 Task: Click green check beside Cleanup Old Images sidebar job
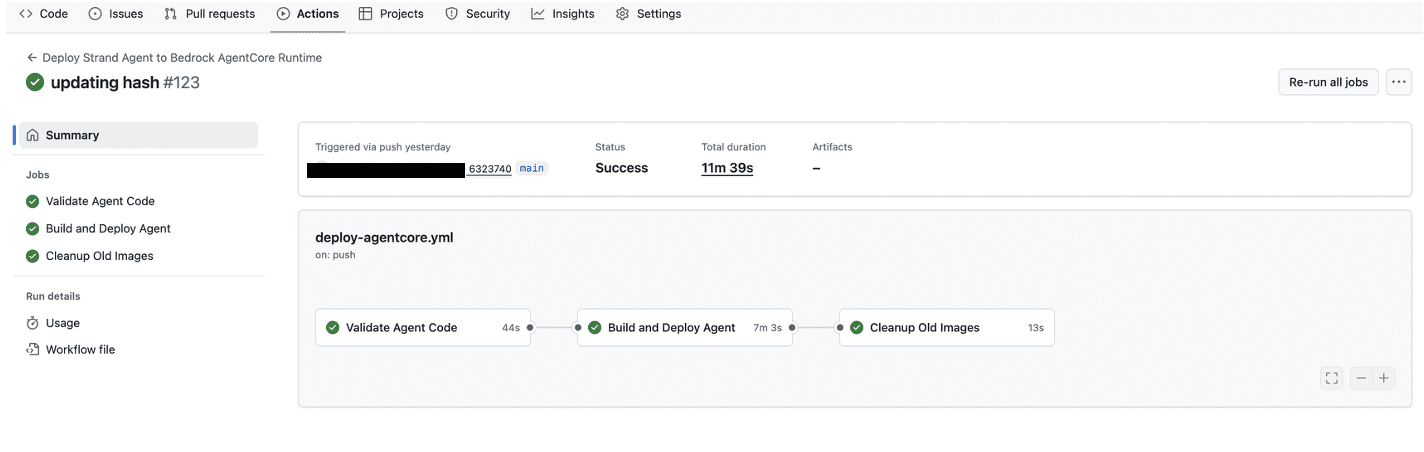point(33,256)
